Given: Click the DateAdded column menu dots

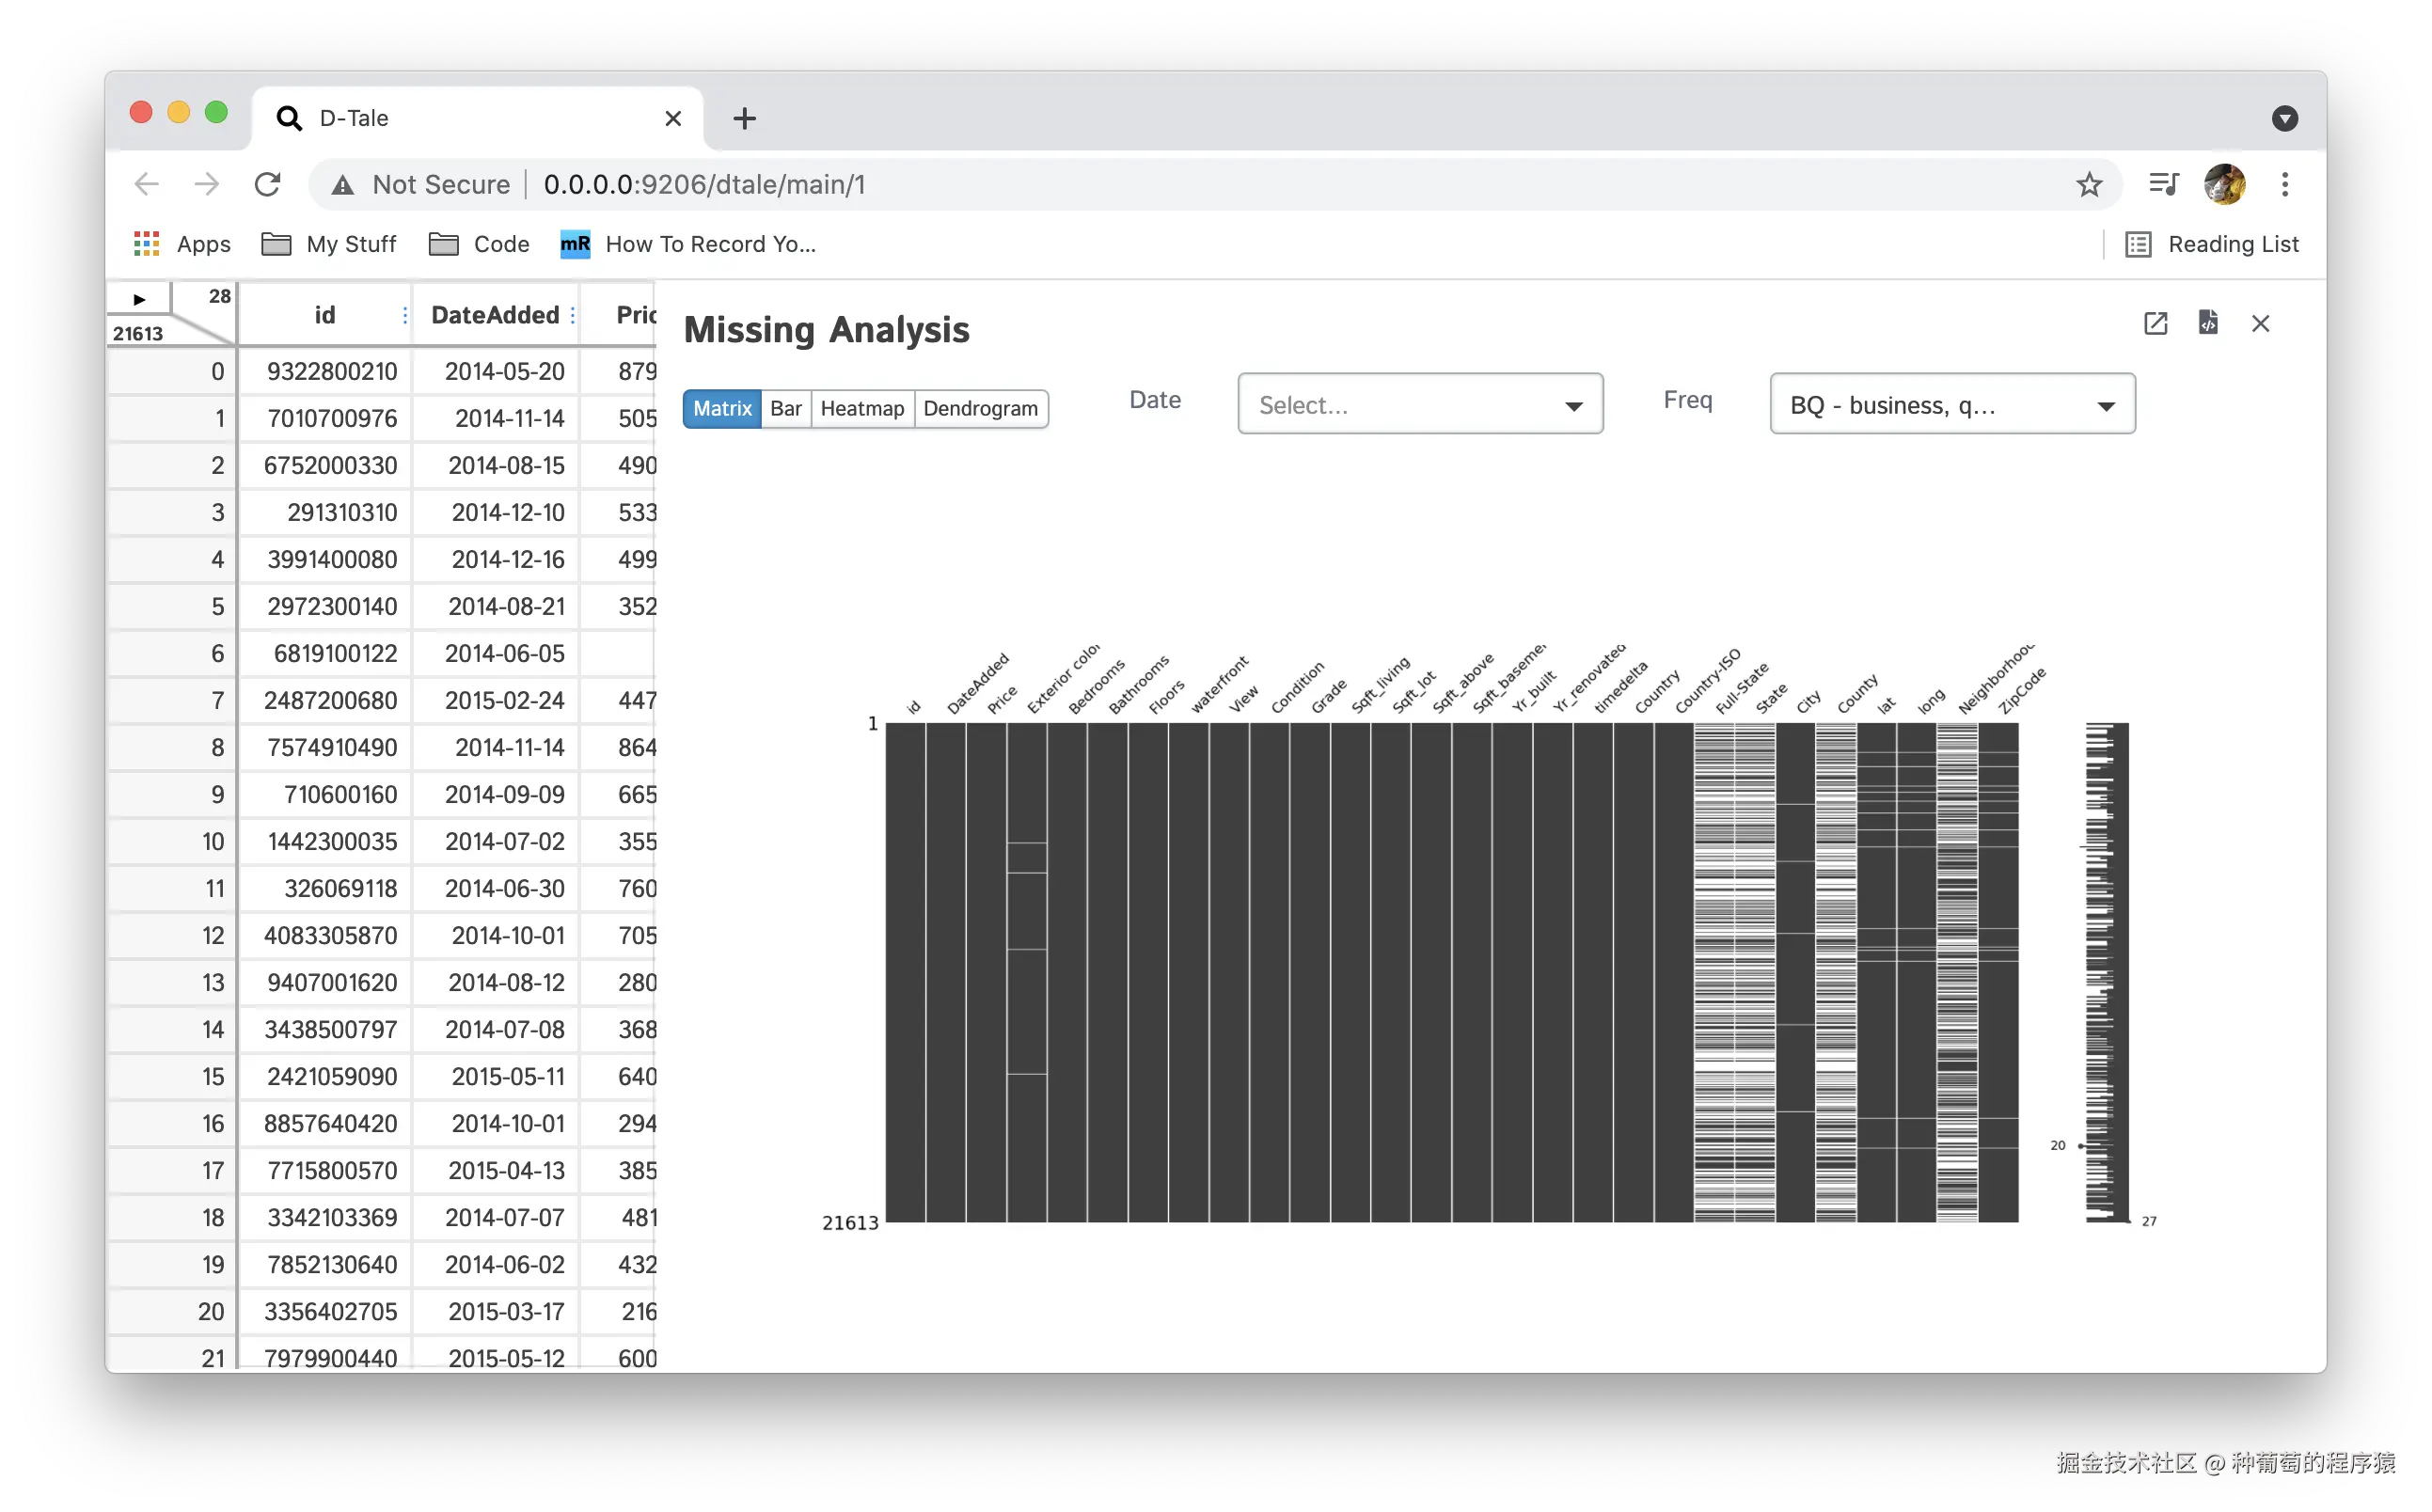Looking at the screenshot, I should point(572,315).
